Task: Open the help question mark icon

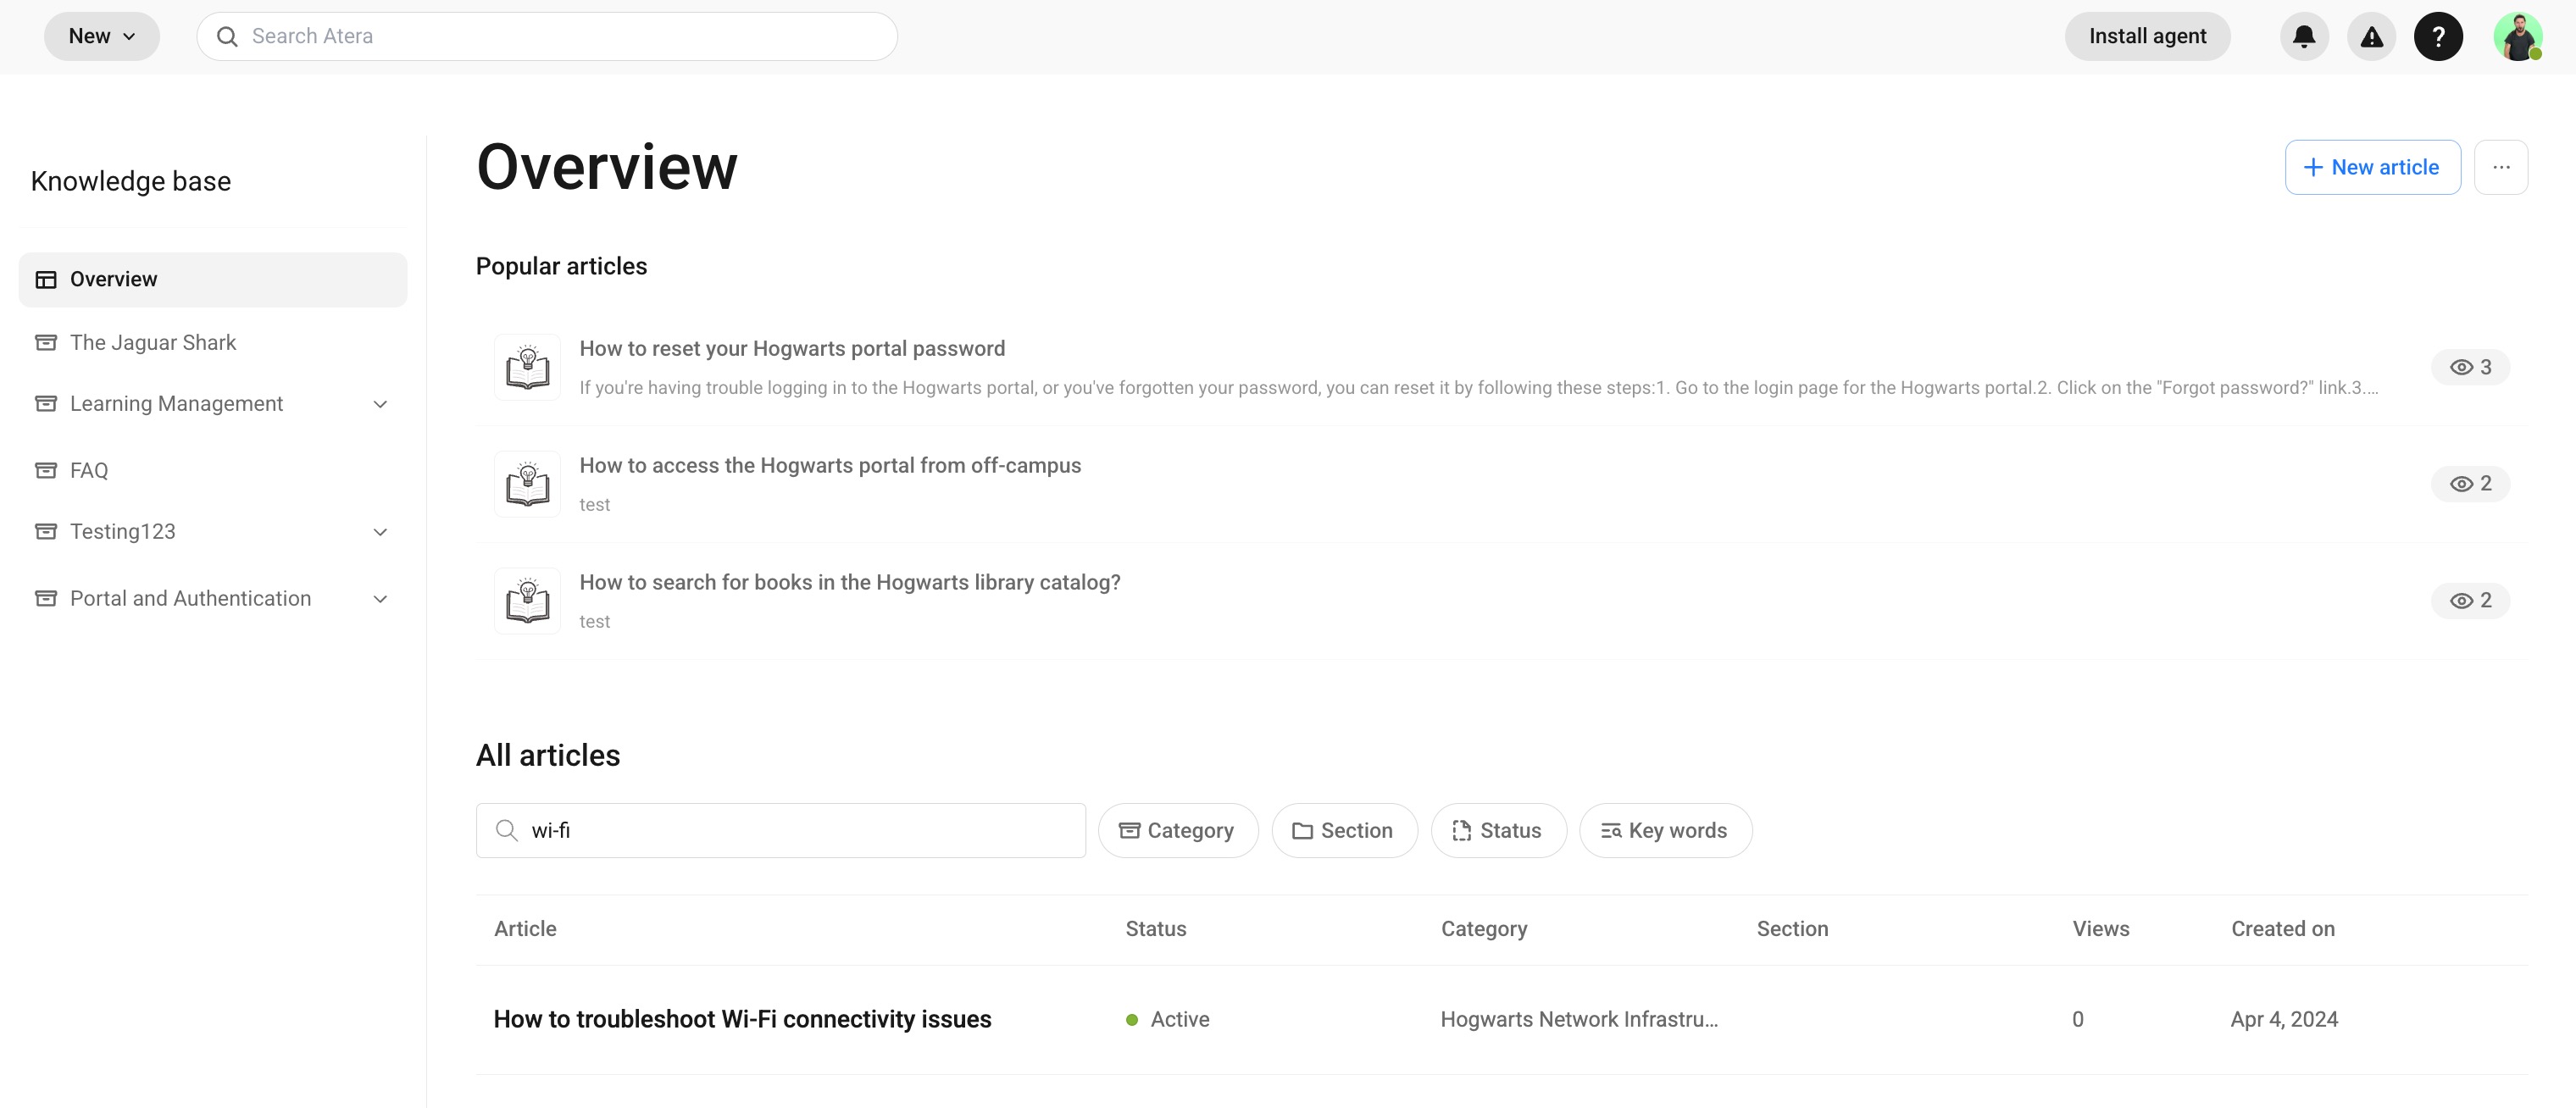Action: click(x=2438, y=37)
